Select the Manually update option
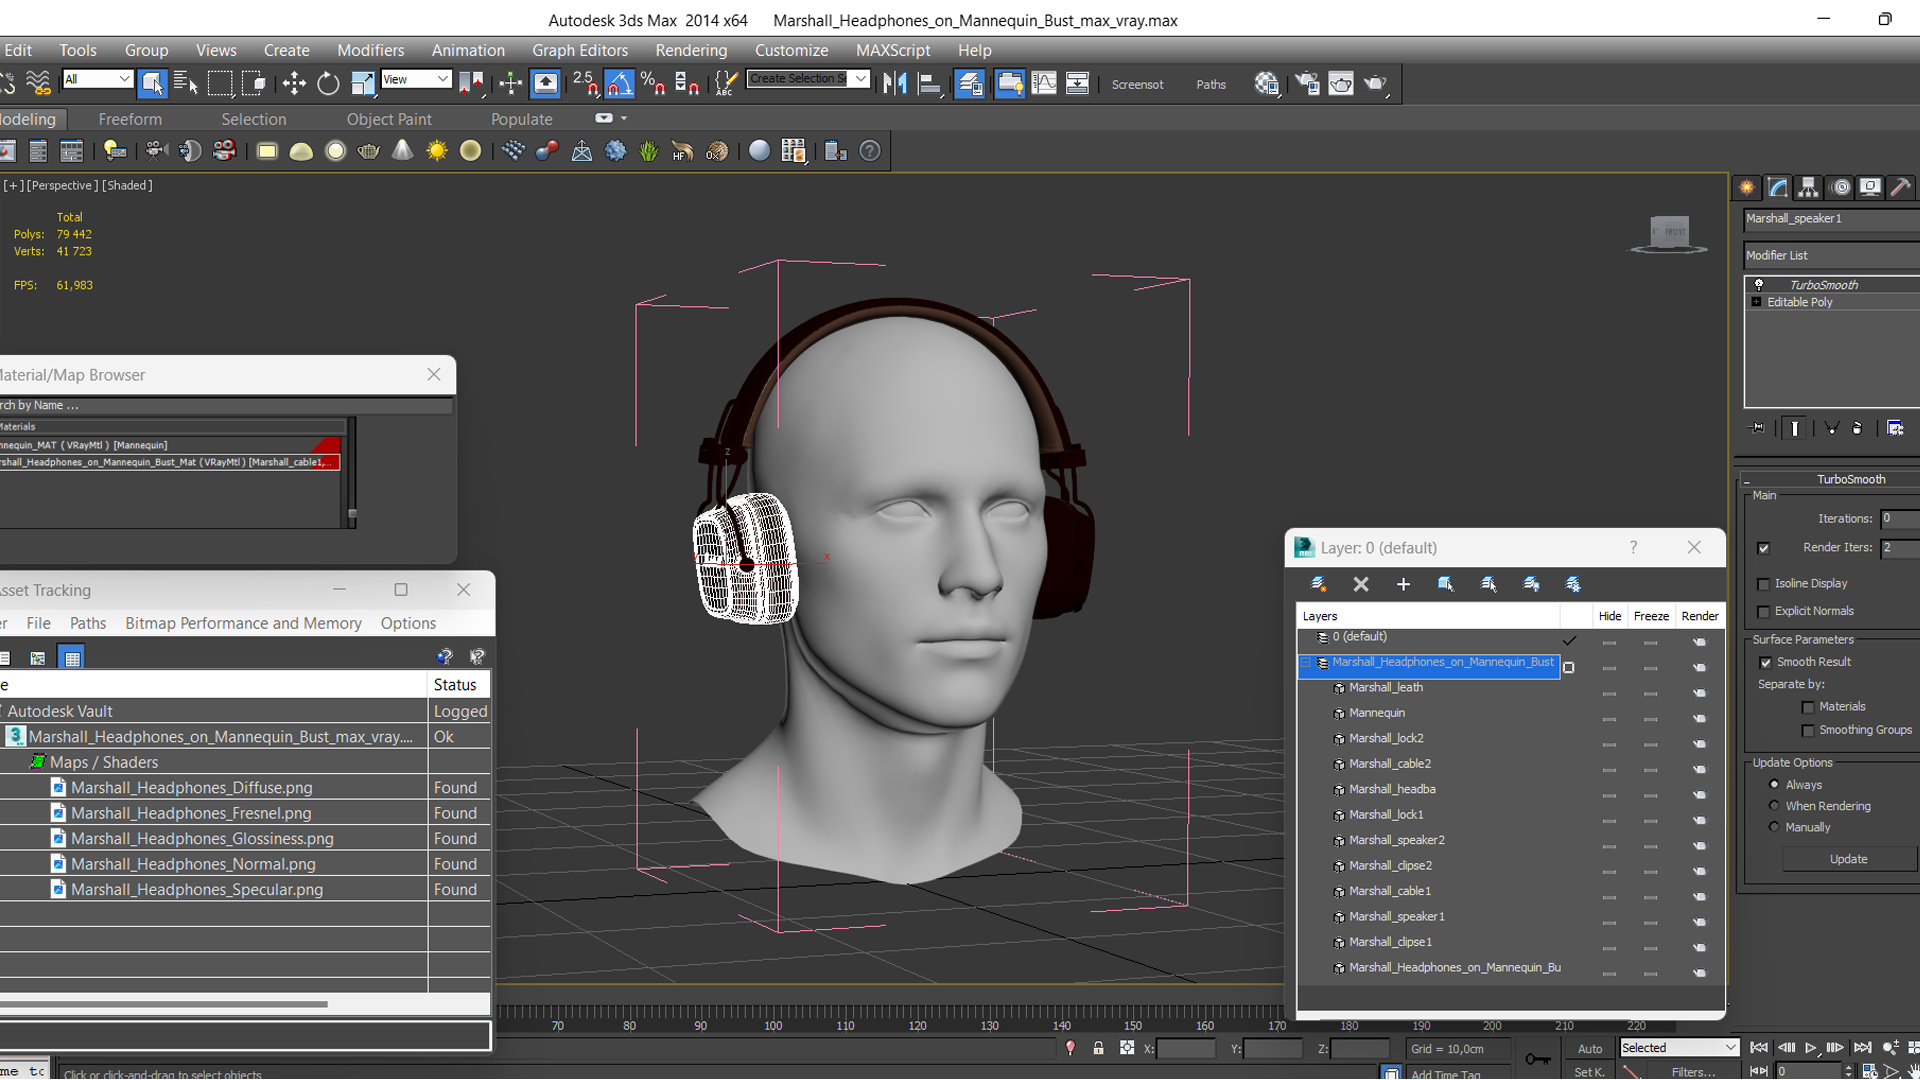 point(1775,827)
